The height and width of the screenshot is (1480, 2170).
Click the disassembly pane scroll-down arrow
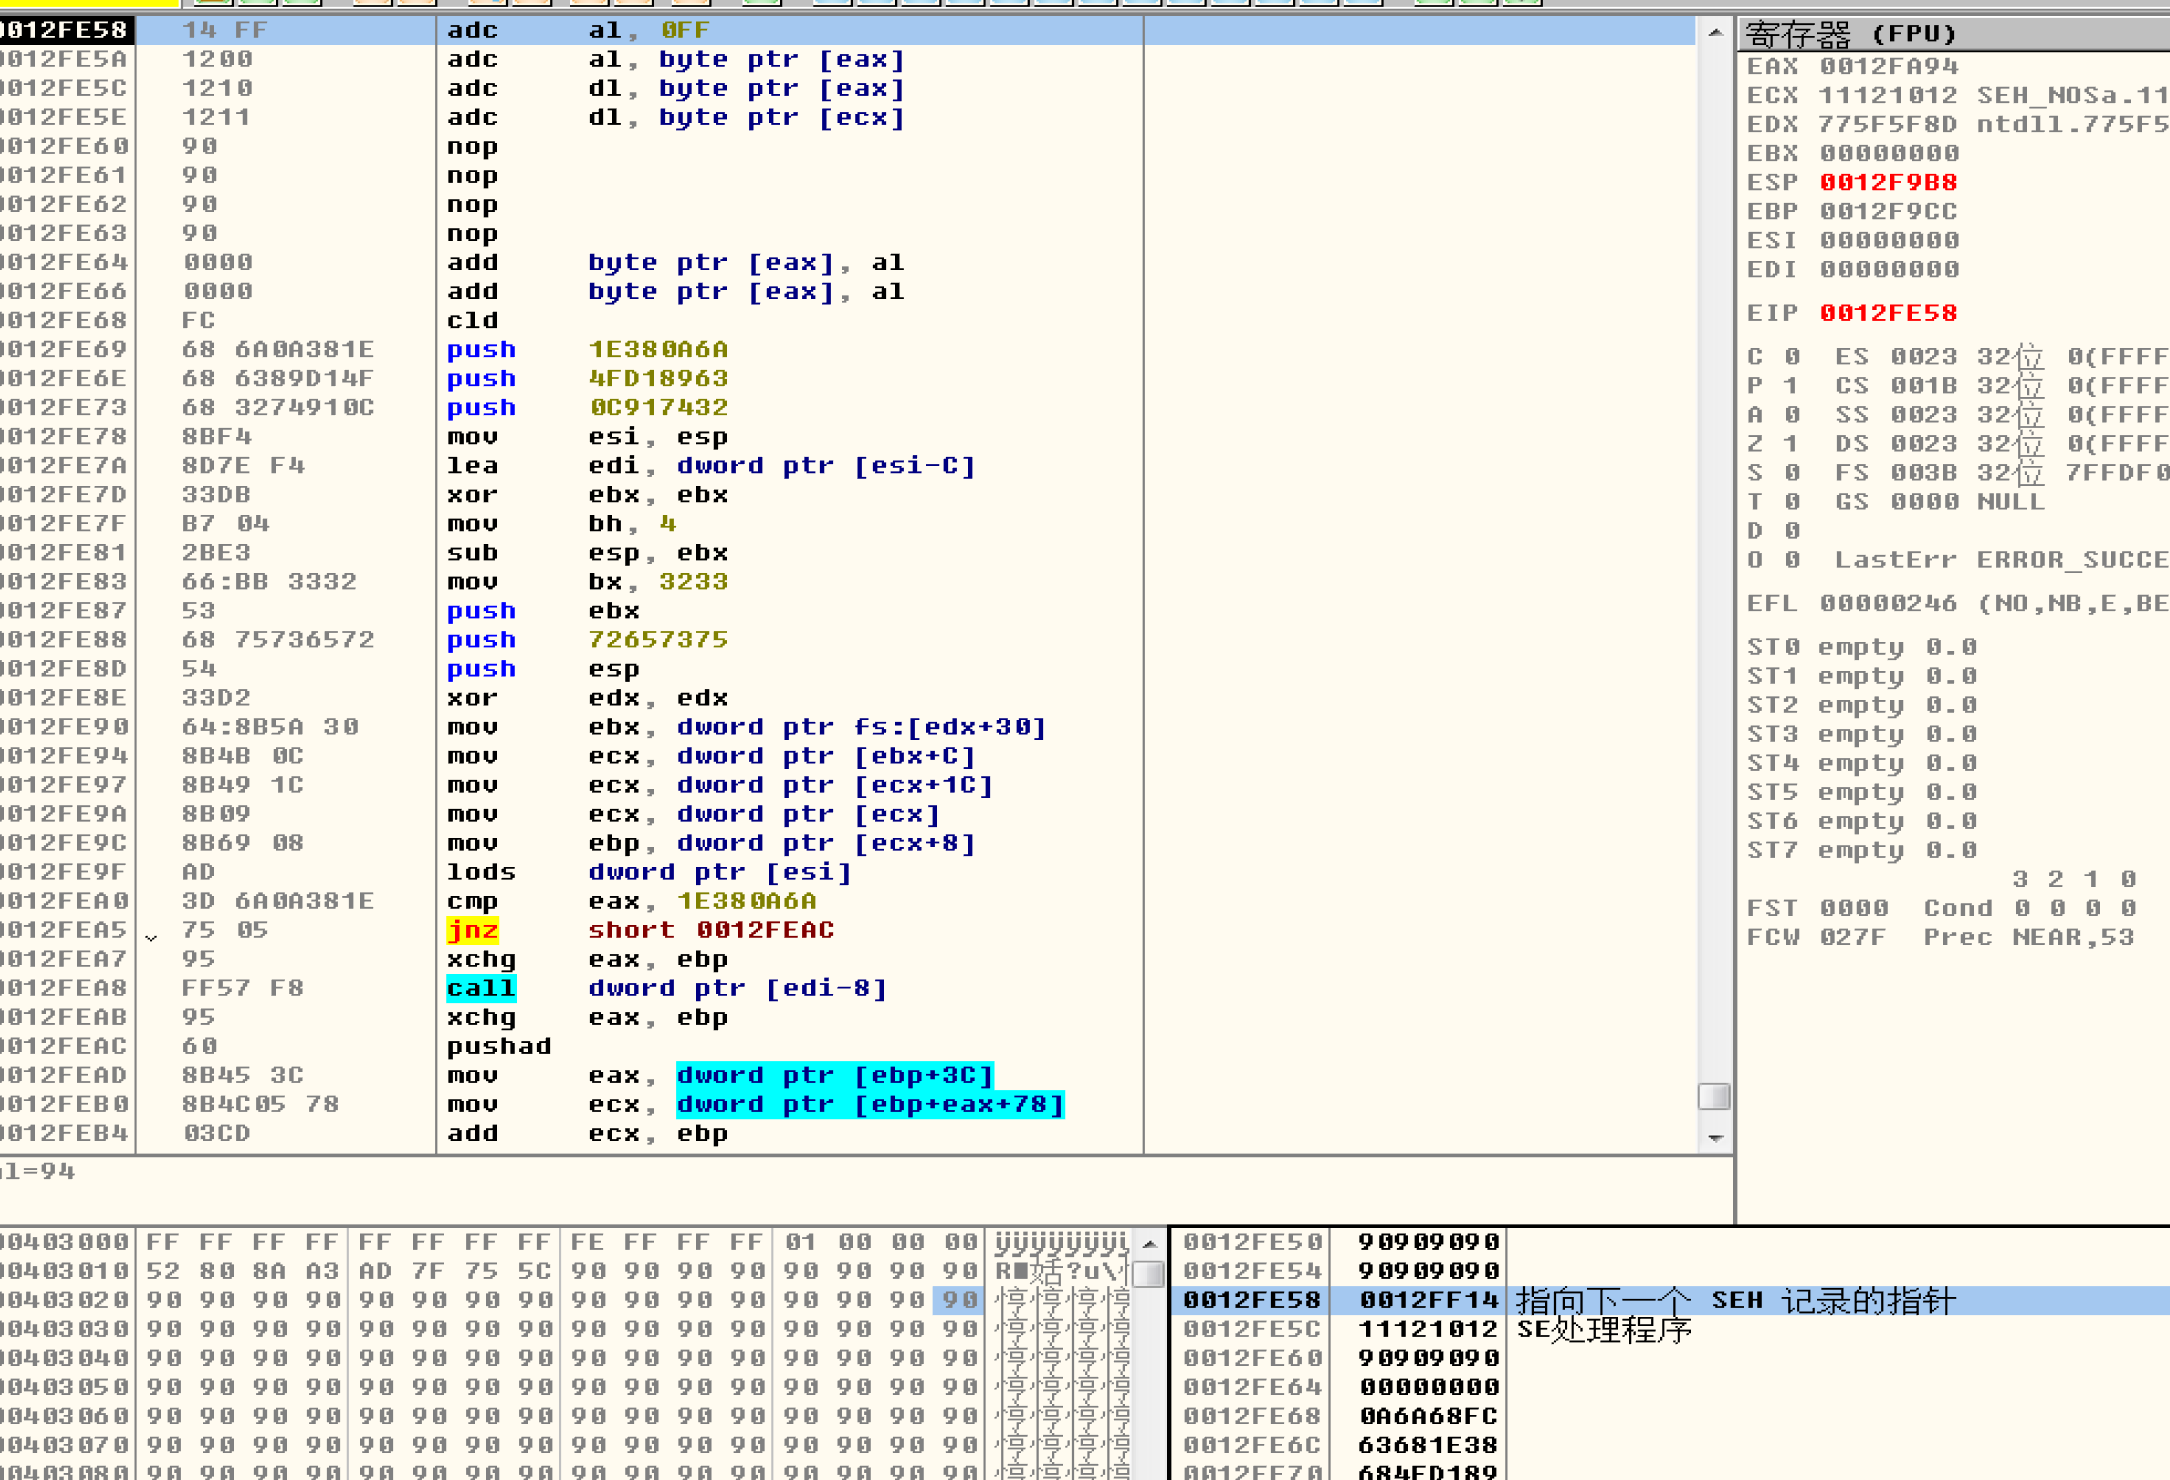pyautogui.click(x=1715, y=1137)
